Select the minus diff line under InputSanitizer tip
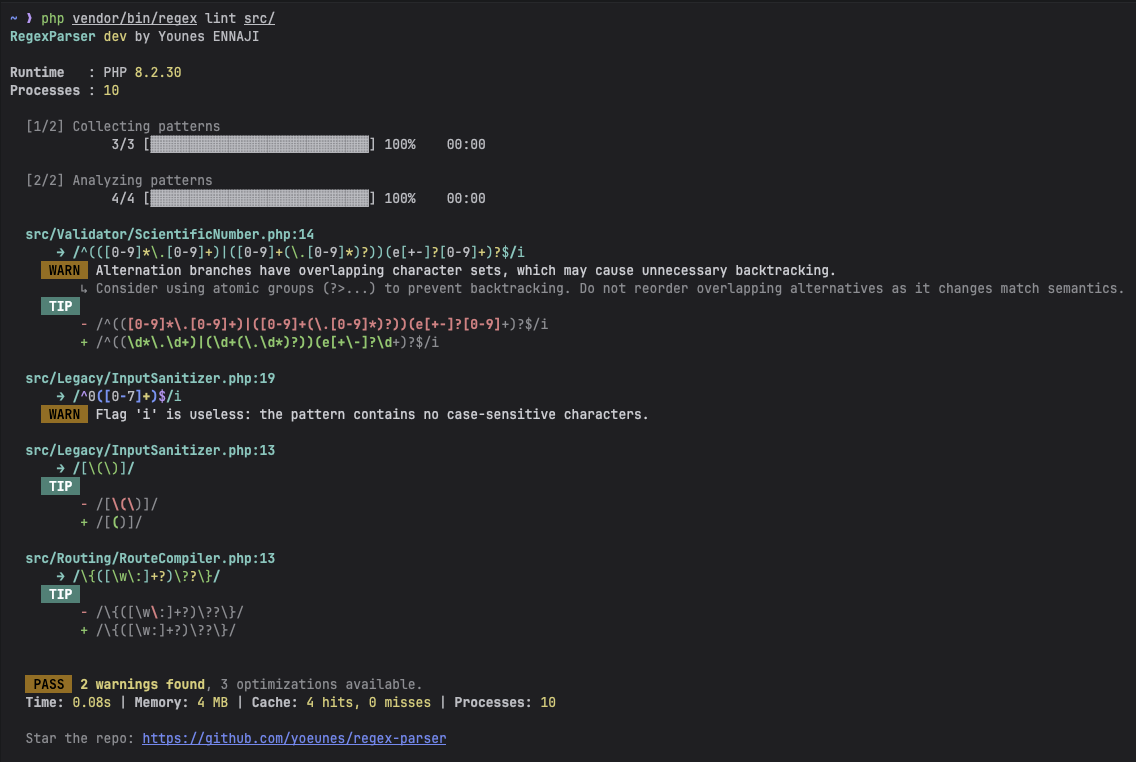Viewport: 1136px width, 762px height. (x=117, y=504)
